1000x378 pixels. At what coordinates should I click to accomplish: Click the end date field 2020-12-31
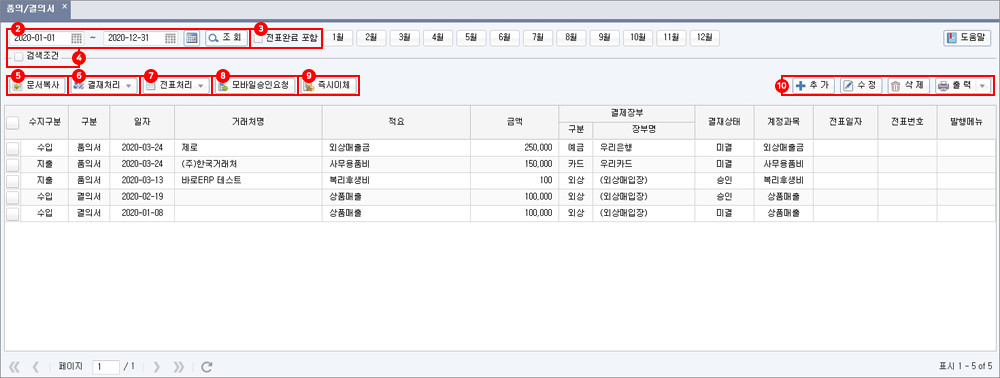click(x=134, y=38)
